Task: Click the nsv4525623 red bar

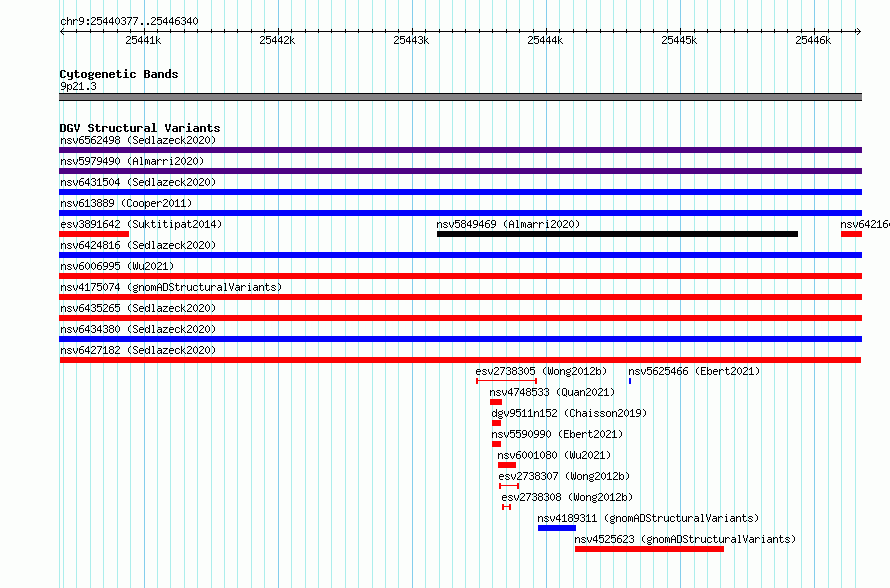Action: click(649, 549)
